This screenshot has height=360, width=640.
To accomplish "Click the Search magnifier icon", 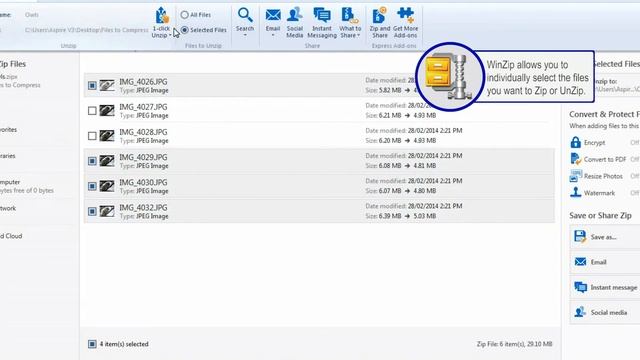I will [x=245, y=15].
